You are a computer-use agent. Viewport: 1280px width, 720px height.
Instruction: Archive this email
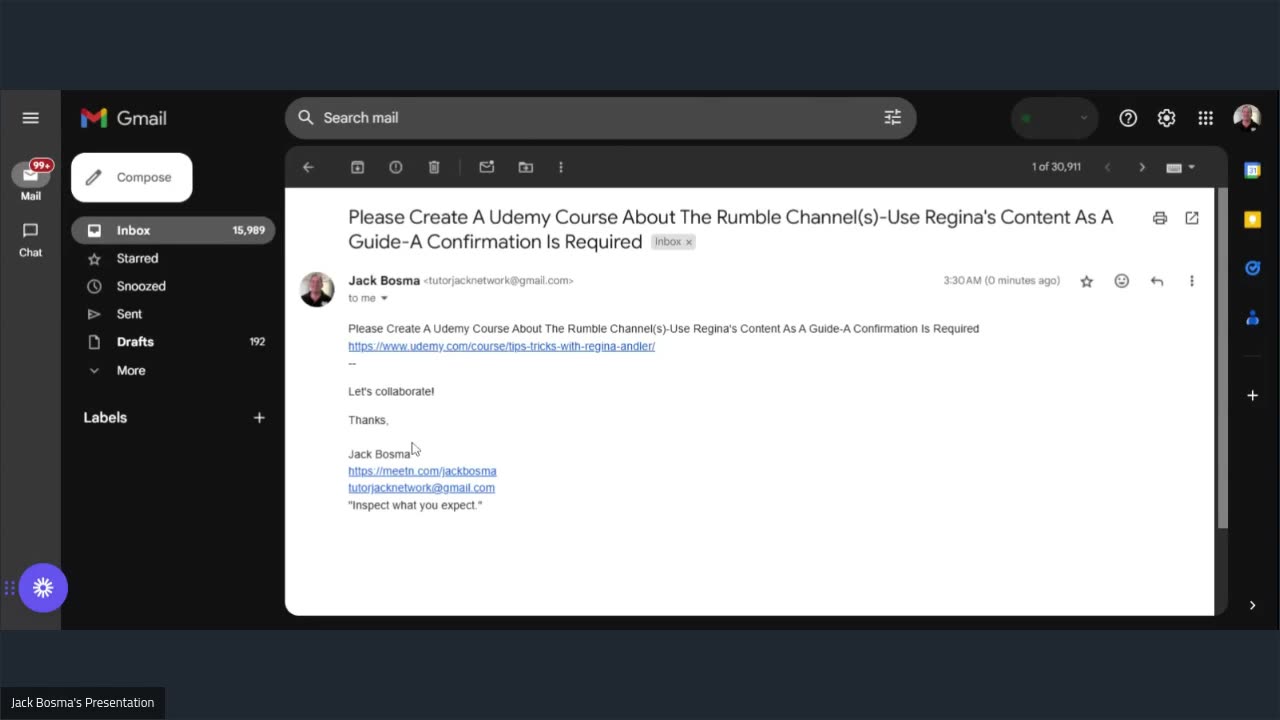coord(357,167)
